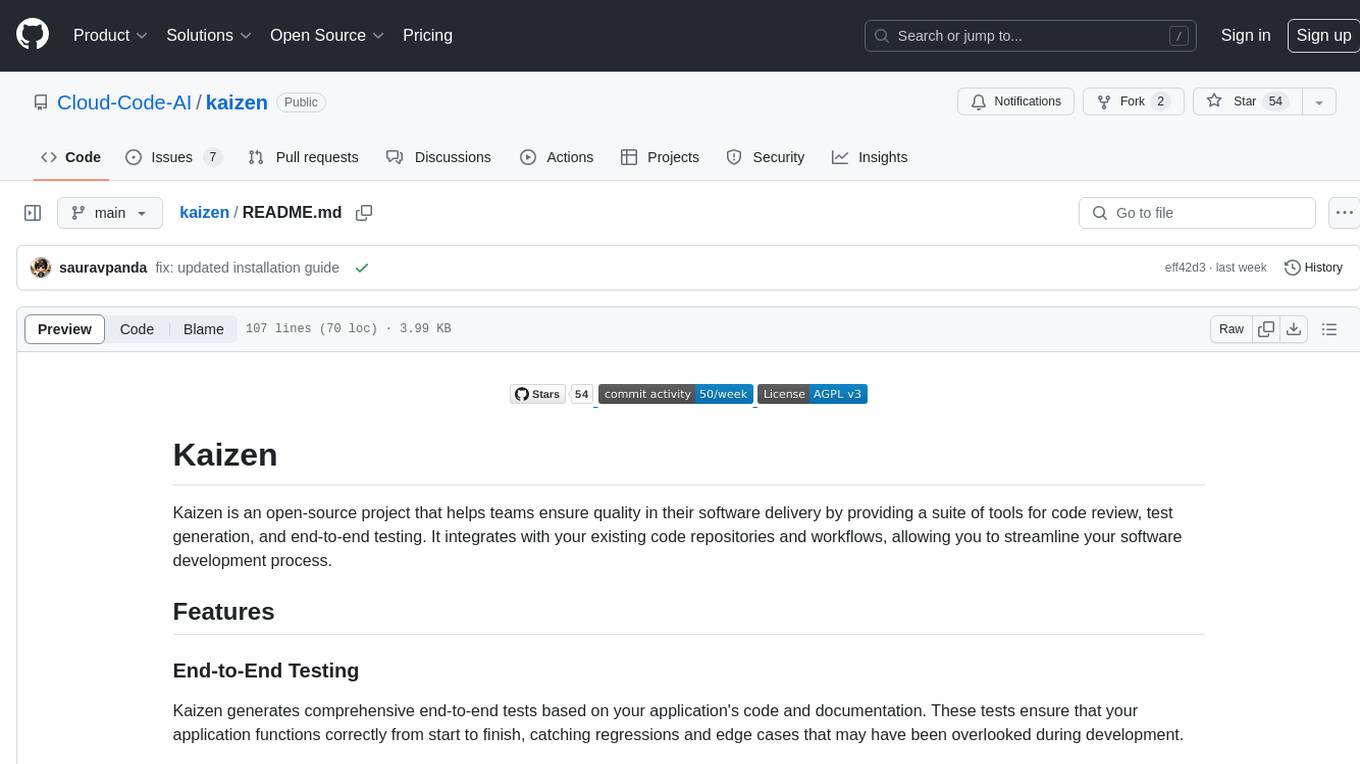This screenshot has height=764, width=1360.
Task: Open commit hash eff42d3
Action: (1185, 268)
